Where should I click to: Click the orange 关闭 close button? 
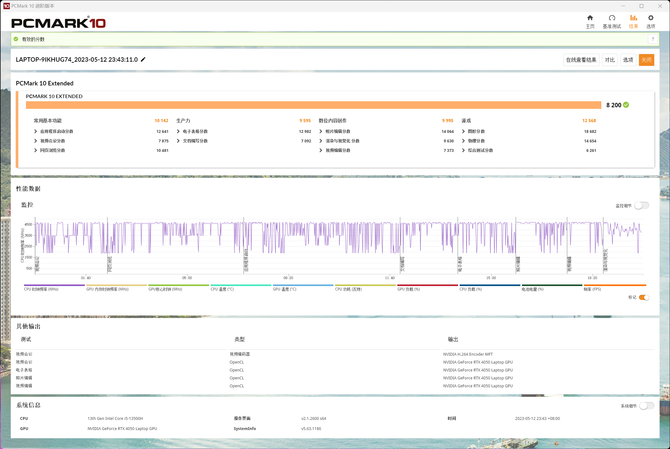(646, 60)
